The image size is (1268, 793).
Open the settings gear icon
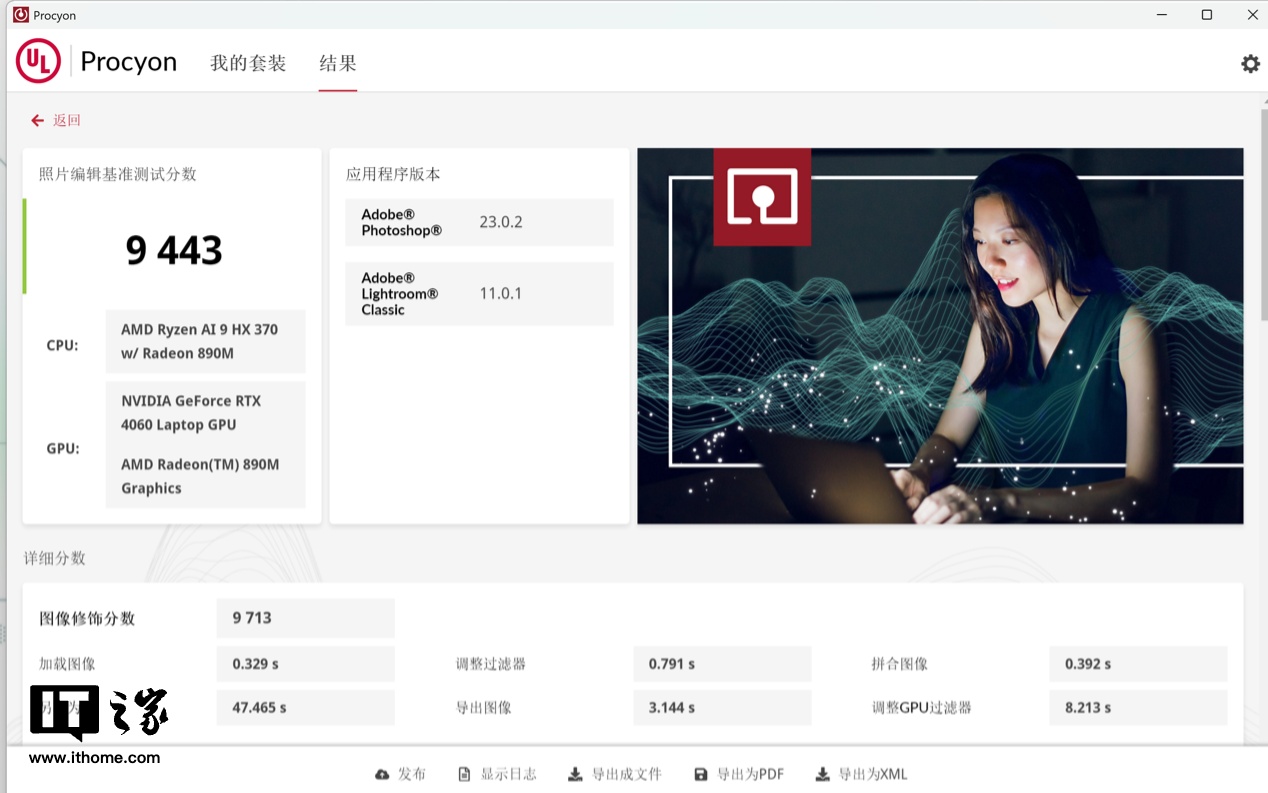coord(1250,64)
